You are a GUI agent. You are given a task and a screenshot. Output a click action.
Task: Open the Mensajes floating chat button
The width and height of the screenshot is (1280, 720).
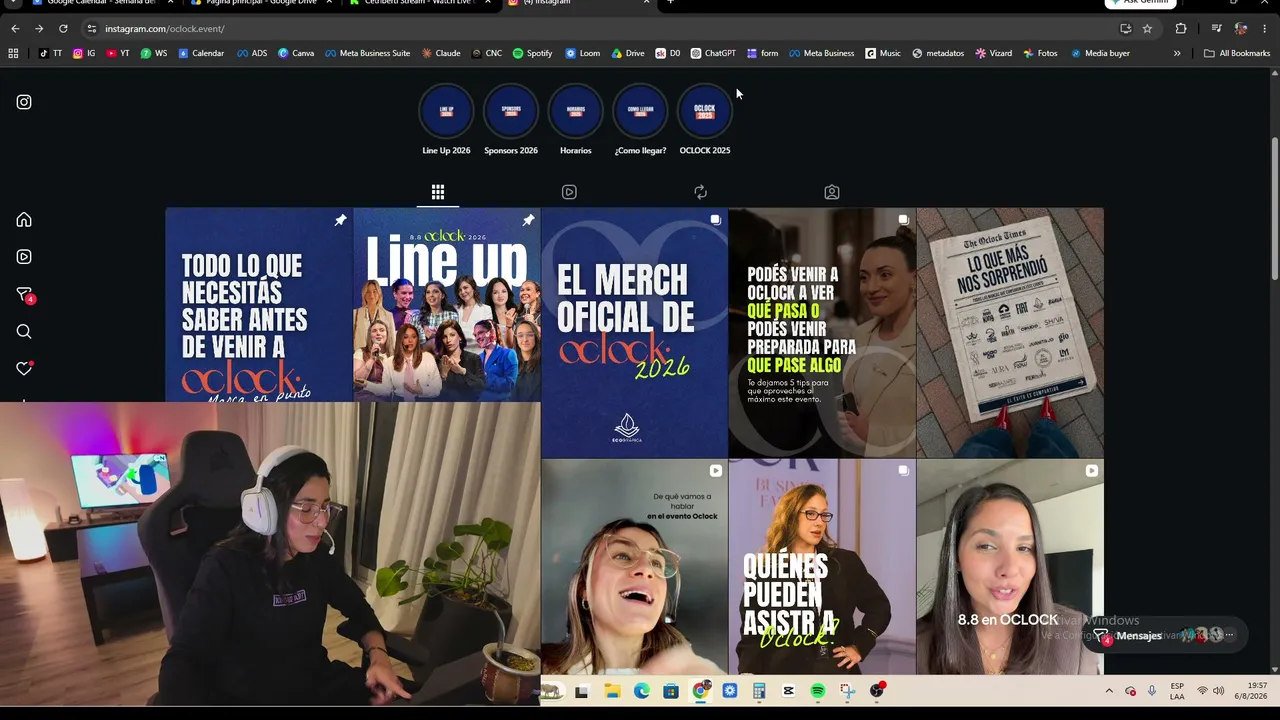coord(1165,636)
